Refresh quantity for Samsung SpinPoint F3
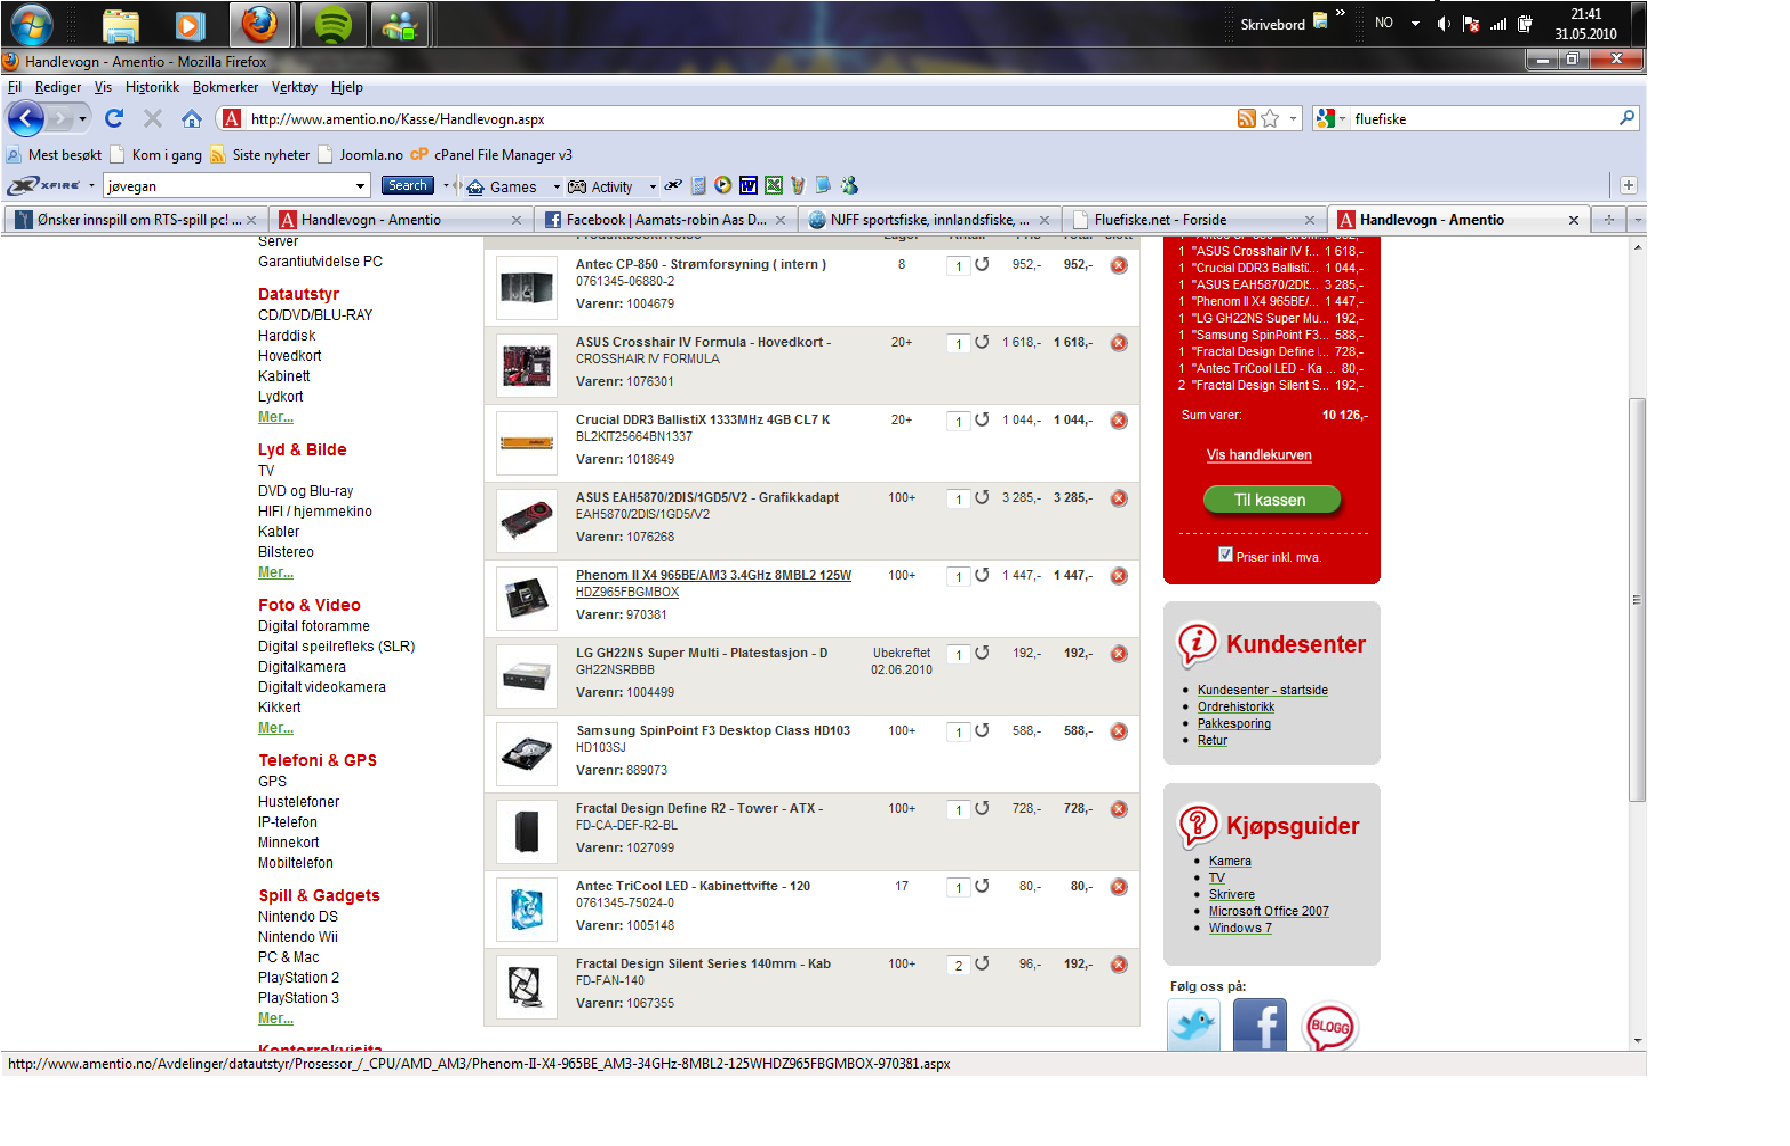 [x=982, y=730]
